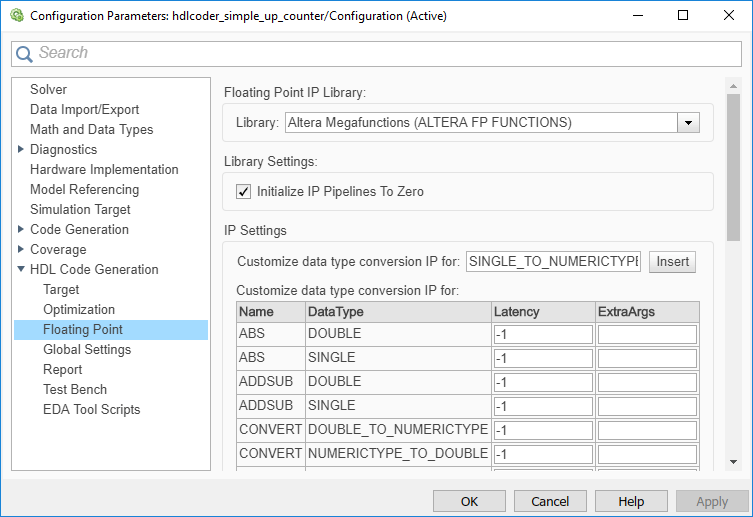Image resolution: width=753 pixels, height=517 pixels.
Task: Edit Latency field for ABS DOUBLE
Action: pos(543,334)
